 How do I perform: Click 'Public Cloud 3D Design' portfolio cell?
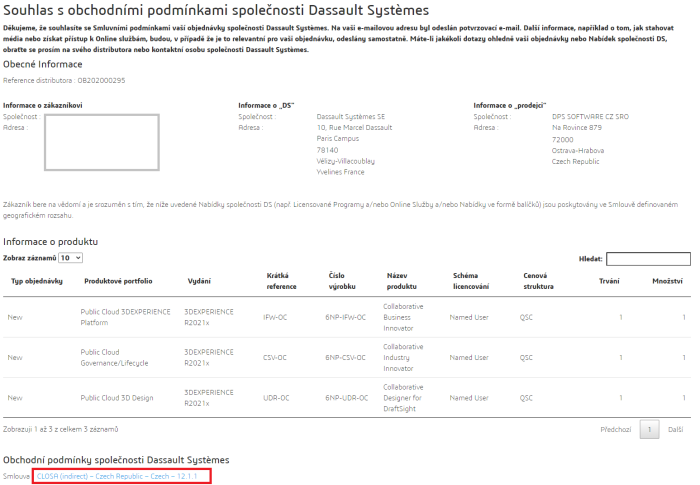tap(117, 397)
